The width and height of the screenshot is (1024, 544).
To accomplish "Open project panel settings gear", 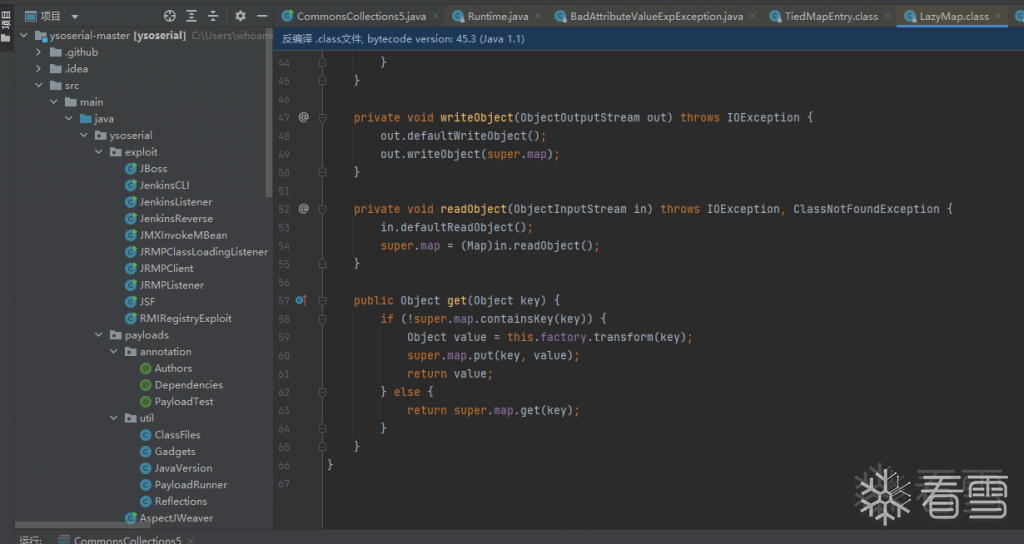I will coord(240,16).
